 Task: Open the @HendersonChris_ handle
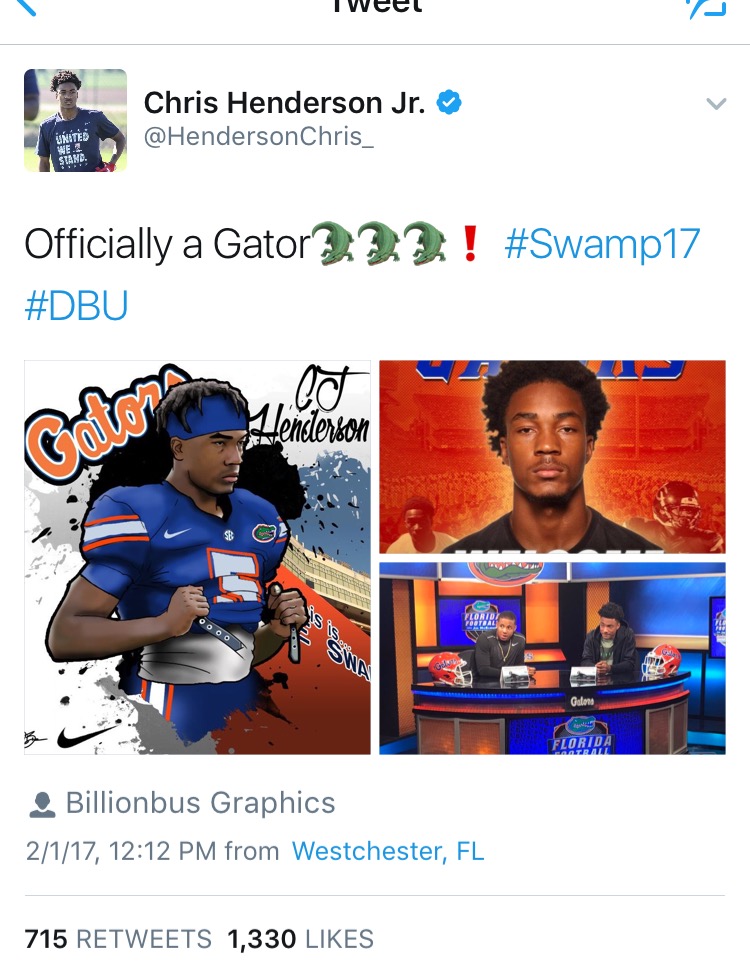point(258,136)
